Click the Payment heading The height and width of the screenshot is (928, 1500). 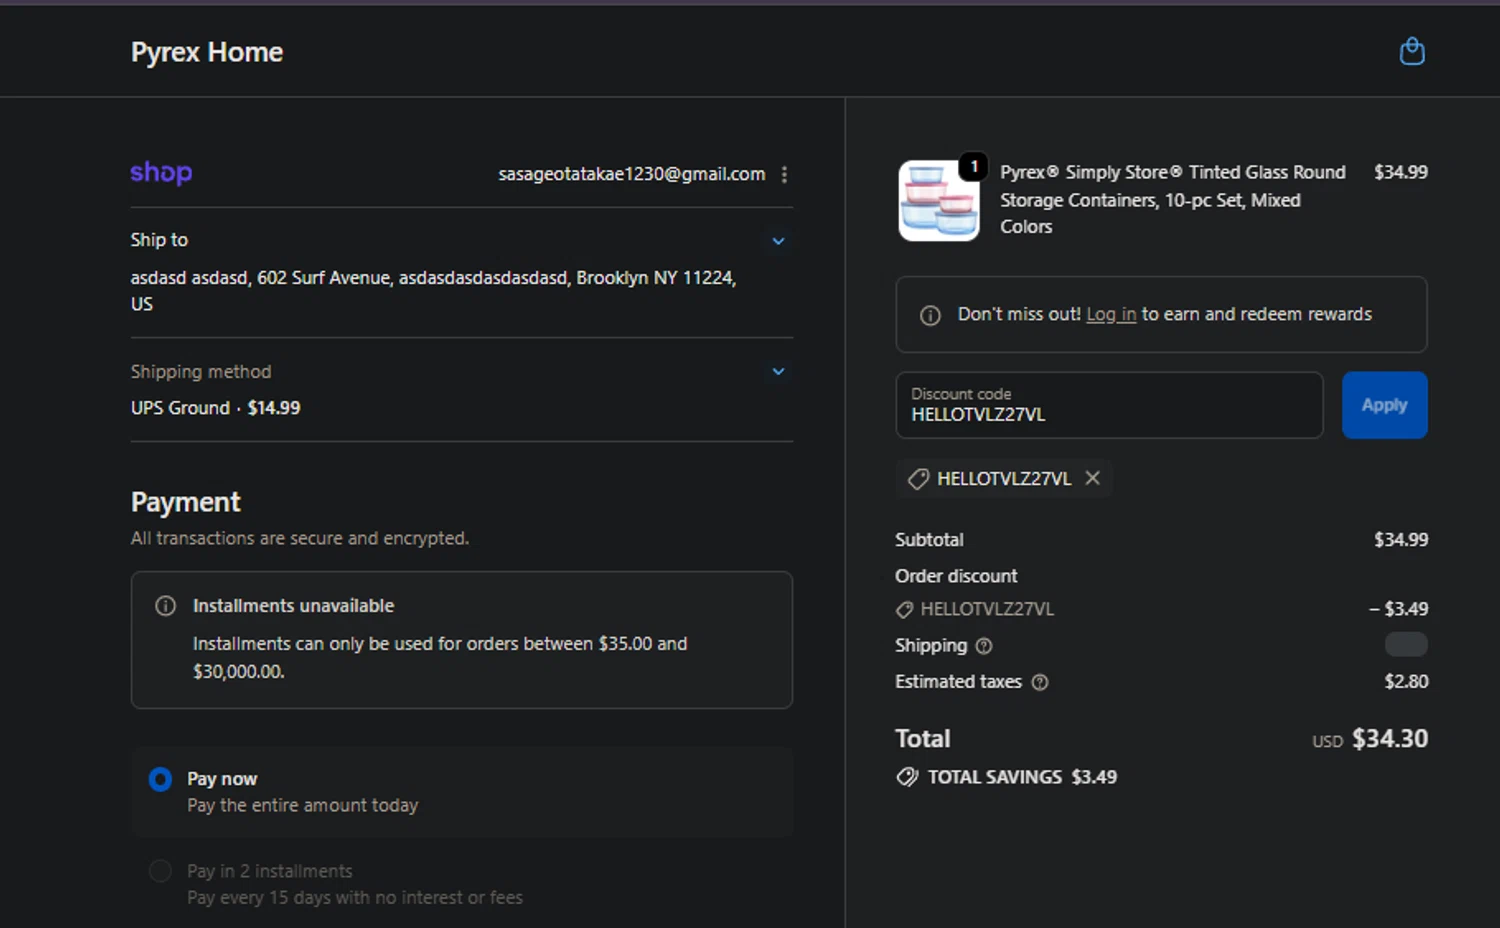tap(186, 502)
